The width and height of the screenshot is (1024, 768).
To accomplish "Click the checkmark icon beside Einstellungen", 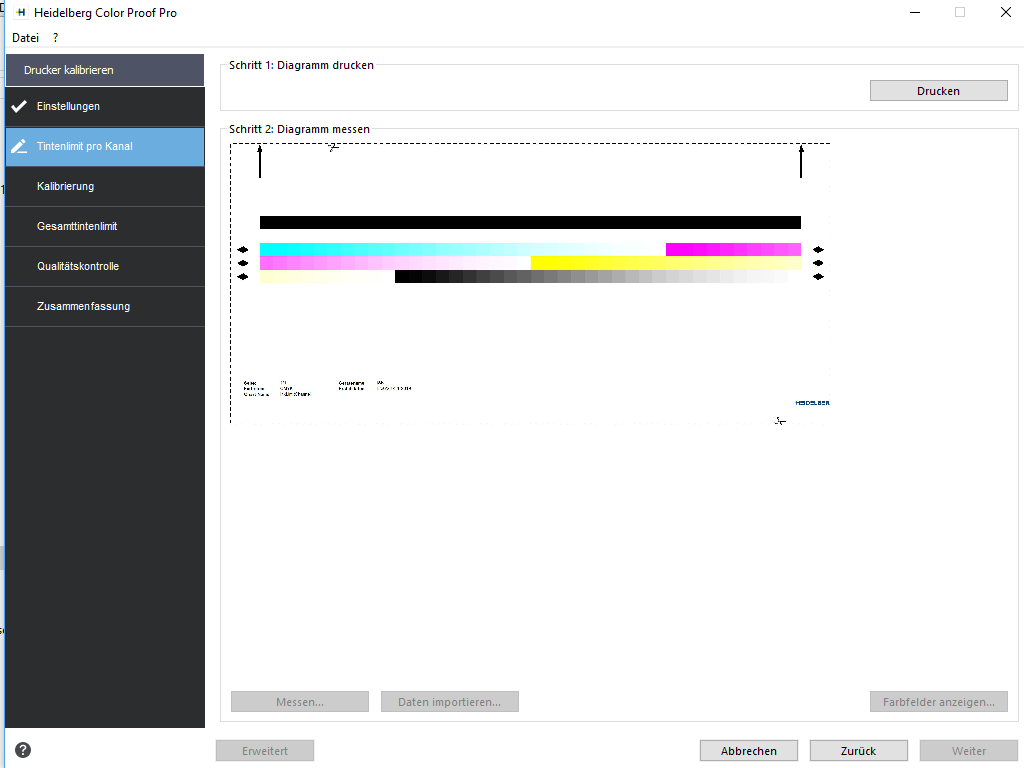I will 19,106.
